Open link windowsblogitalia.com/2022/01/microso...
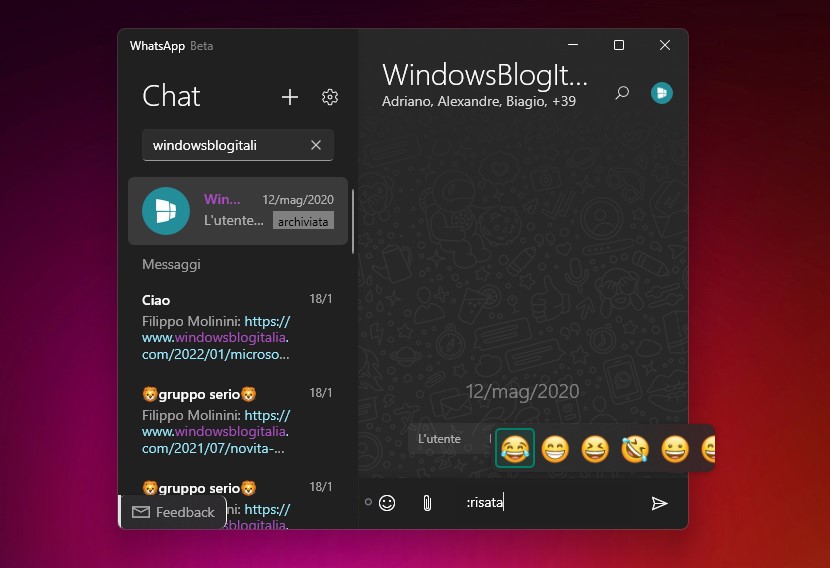The image size is (830, 568). (x=216, y=338)
